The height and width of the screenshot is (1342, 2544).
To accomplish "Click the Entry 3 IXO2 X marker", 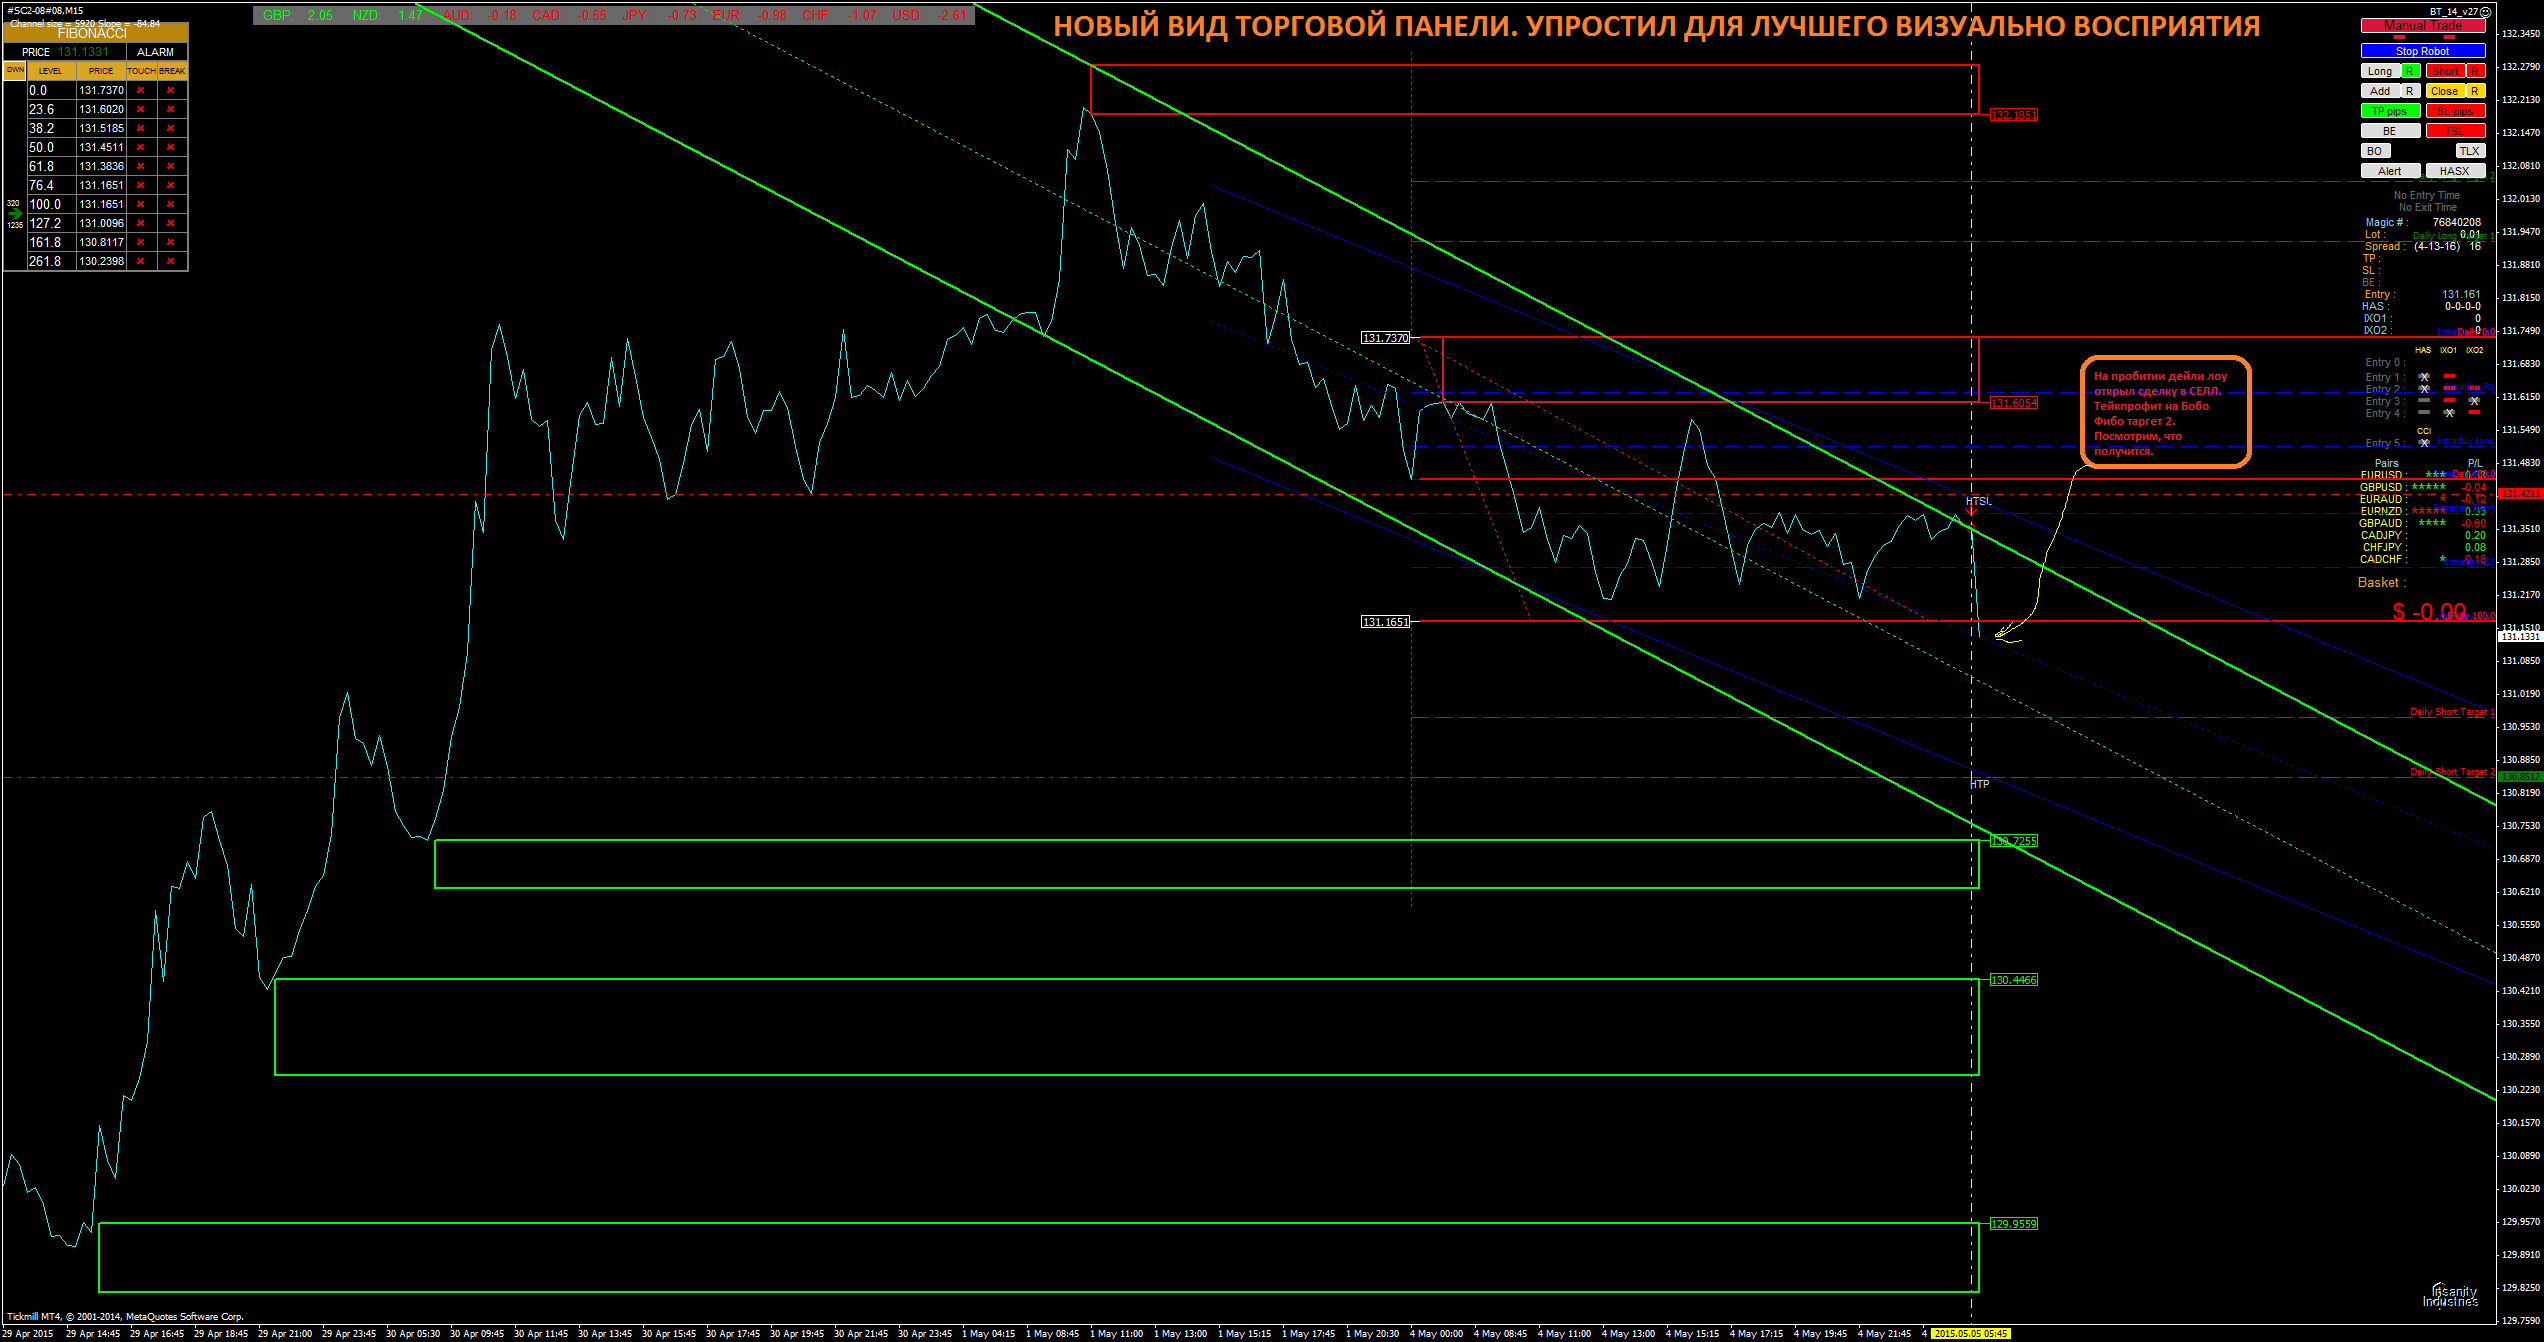I will click(2474, 401).
